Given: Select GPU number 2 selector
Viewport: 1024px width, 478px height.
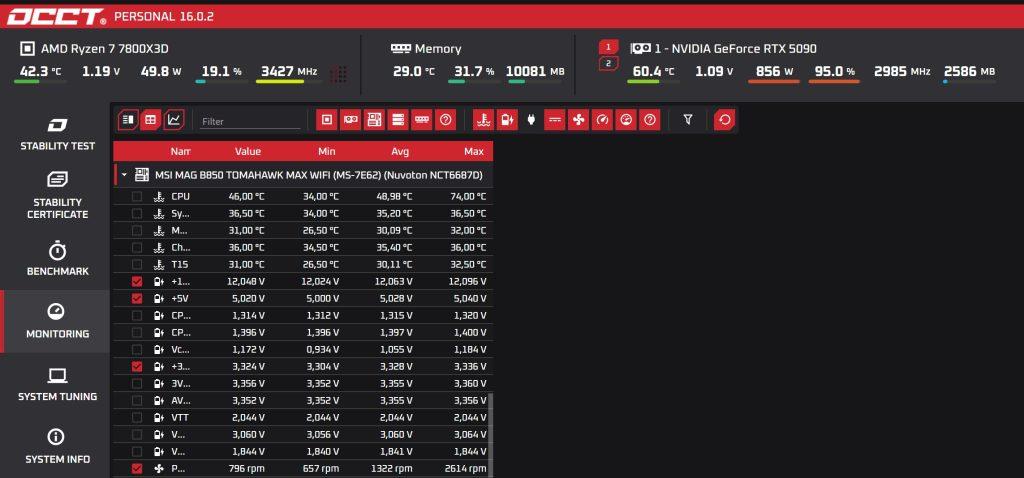Looking at the screenshot, I should coord(608,63).
